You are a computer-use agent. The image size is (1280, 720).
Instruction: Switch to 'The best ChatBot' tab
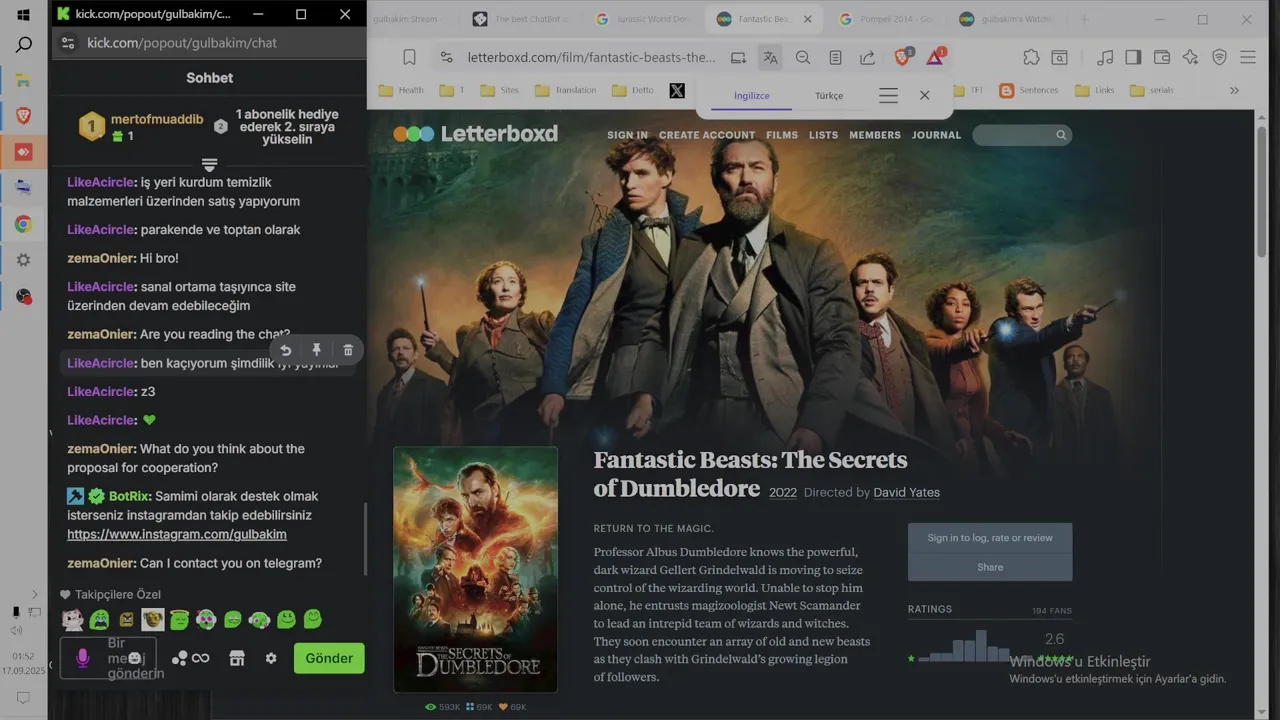[x=522, y=19]
